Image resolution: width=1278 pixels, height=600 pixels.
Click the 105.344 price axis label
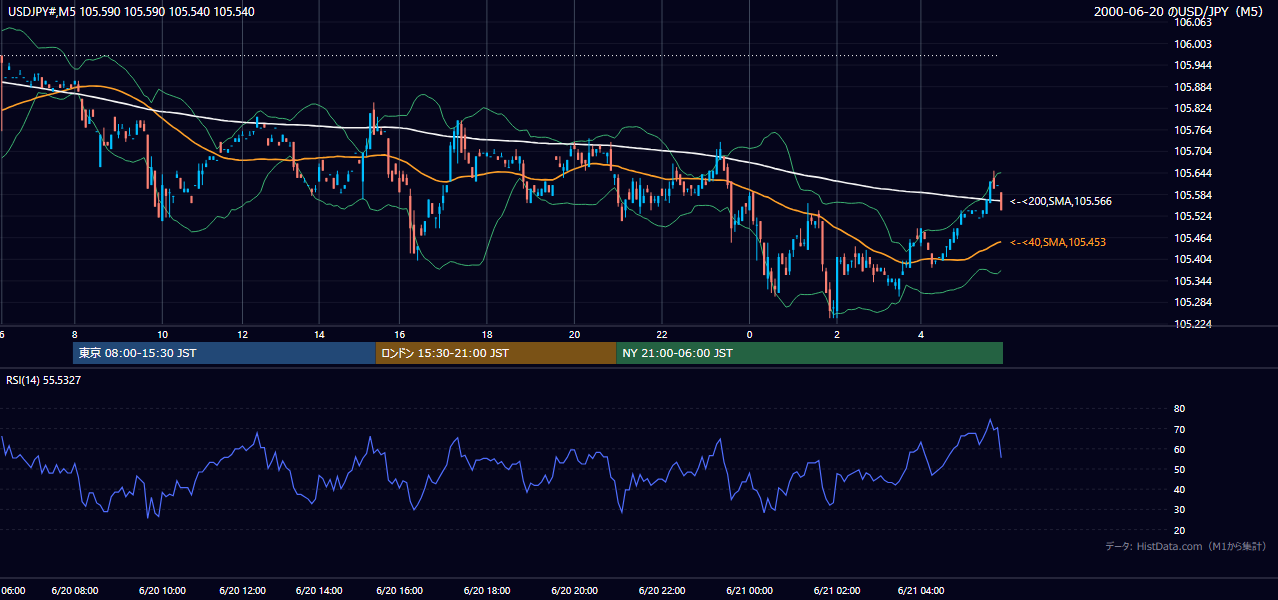[1193, 281]
